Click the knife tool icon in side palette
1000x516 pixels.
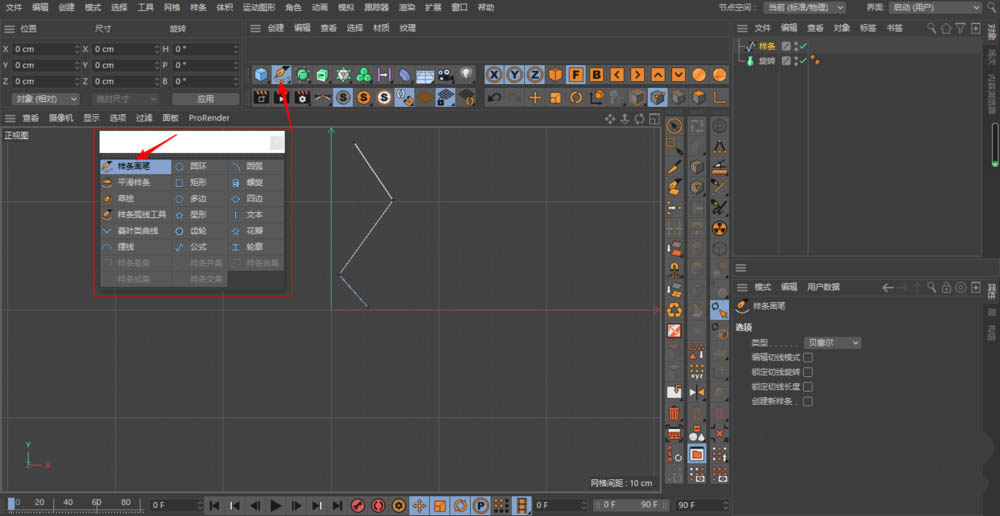coord(674,167)
